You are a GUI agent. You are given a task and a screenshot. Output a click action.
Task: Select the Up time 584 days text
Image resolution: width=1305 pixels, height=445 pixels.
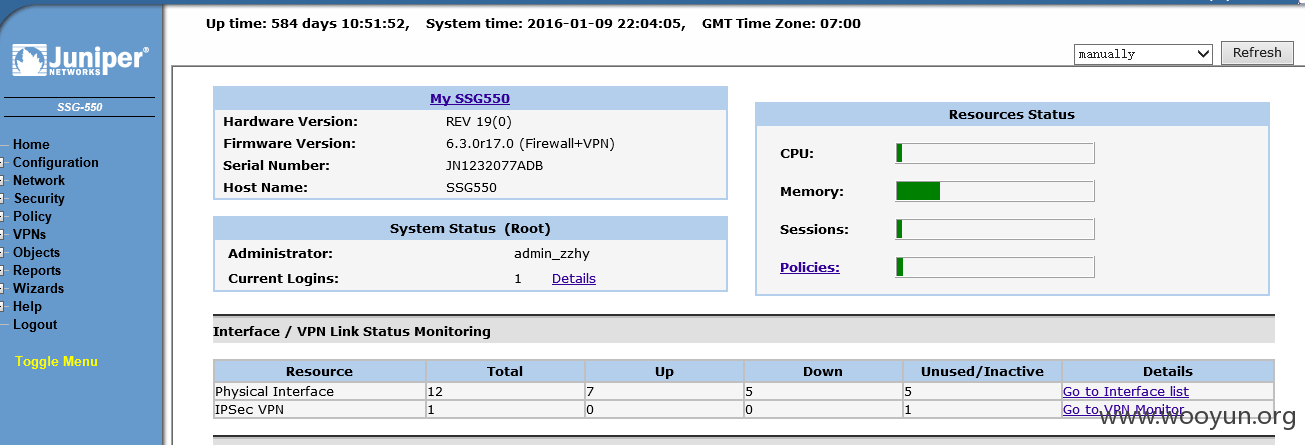[x=307, y=23]
